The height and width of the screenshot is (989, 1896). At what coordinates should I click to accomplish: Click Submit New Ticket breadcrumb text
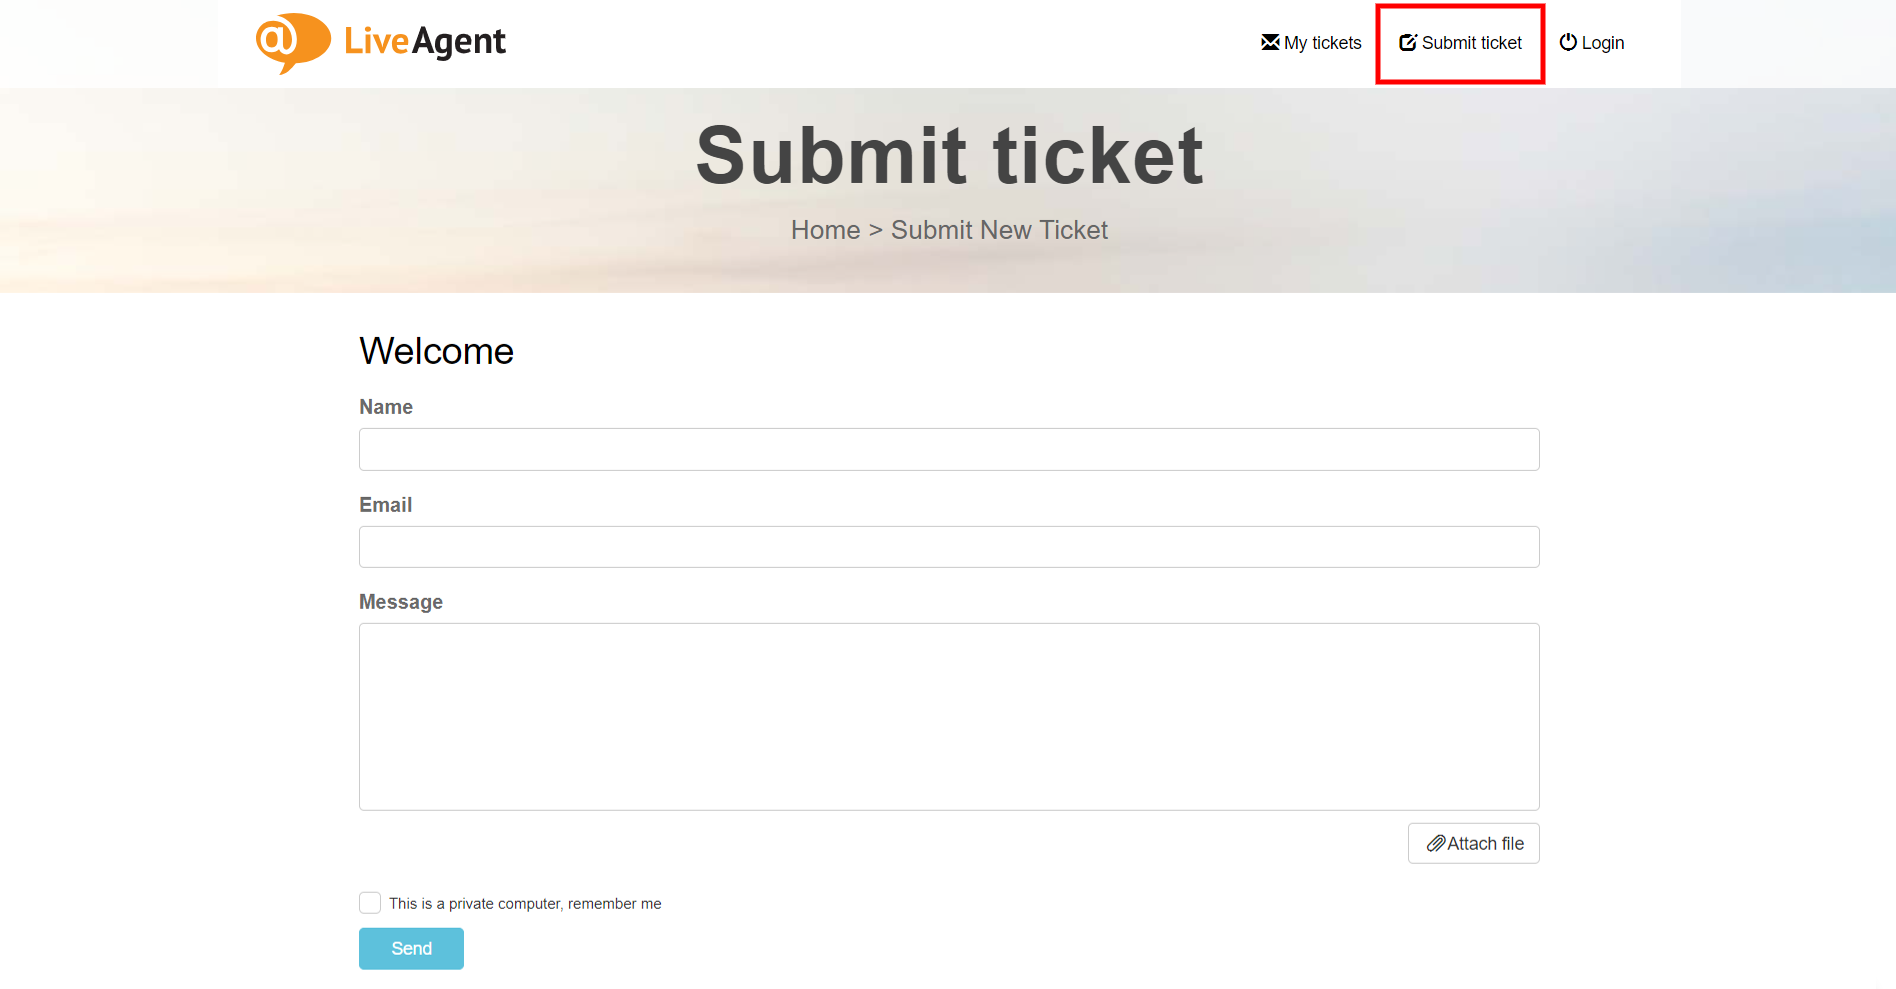[999, 230]
